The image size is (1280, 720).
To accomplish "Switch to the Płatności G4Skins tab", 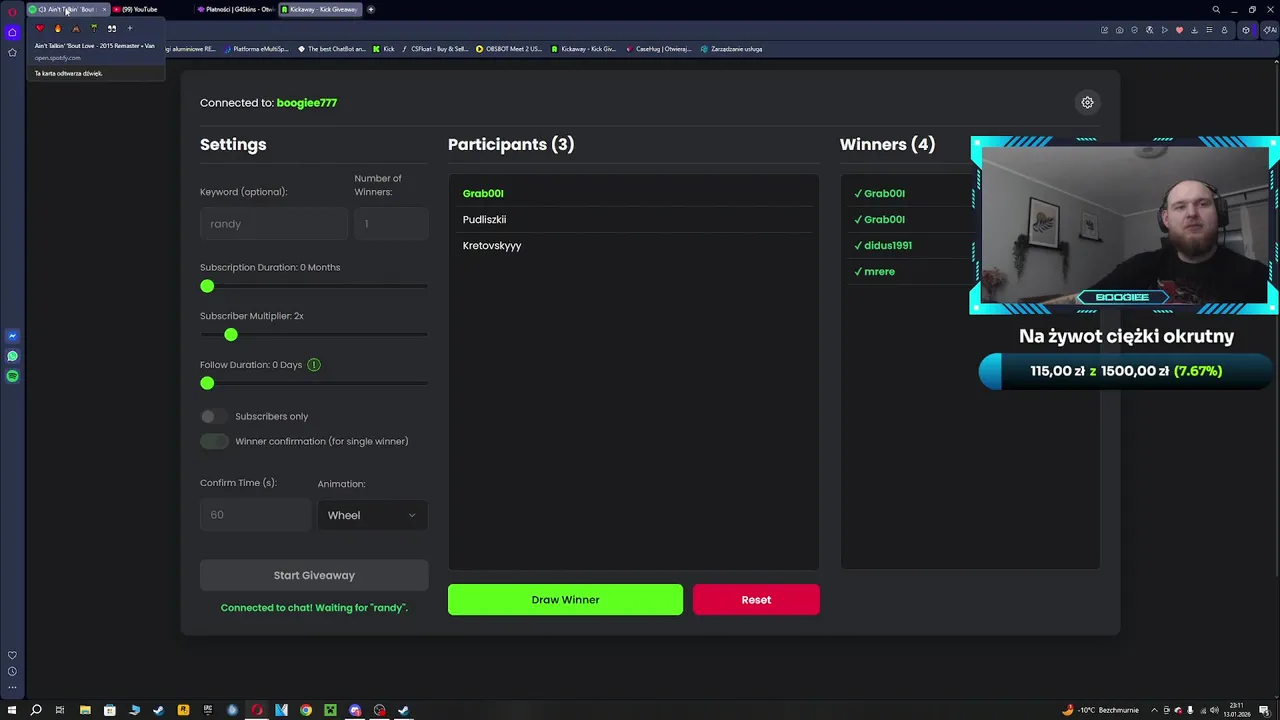I will (x=236, y=9).
